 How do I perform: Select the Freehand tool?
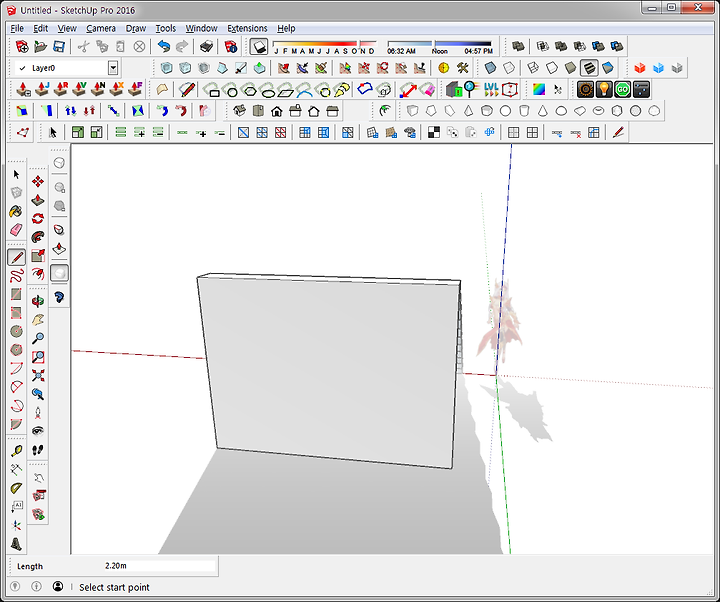(x=16, y=276)
